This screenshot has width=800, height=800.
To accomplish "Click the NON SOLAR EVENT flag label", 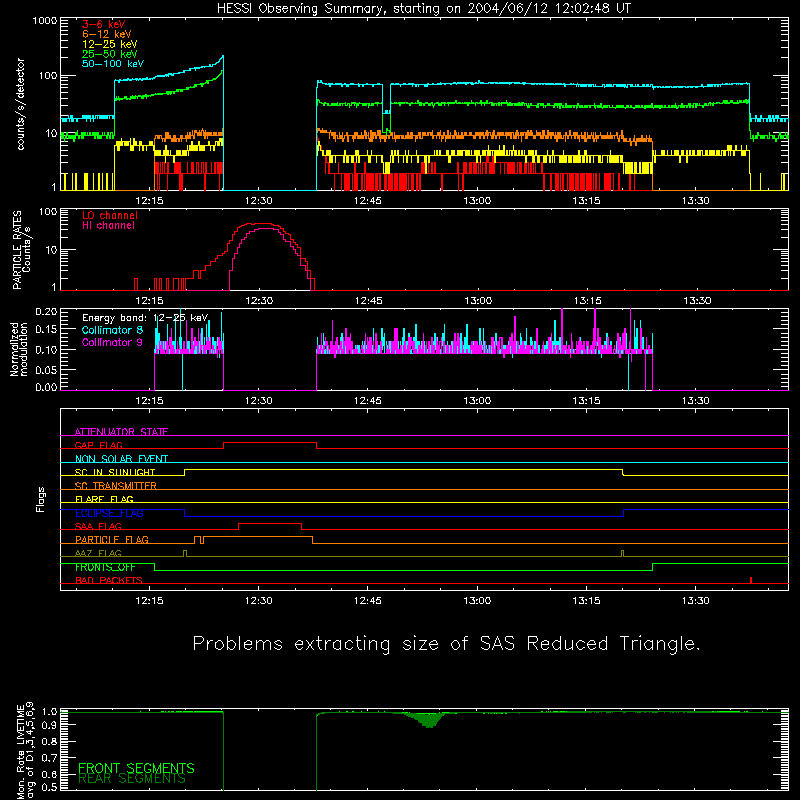I will click(x=121, y=459).
